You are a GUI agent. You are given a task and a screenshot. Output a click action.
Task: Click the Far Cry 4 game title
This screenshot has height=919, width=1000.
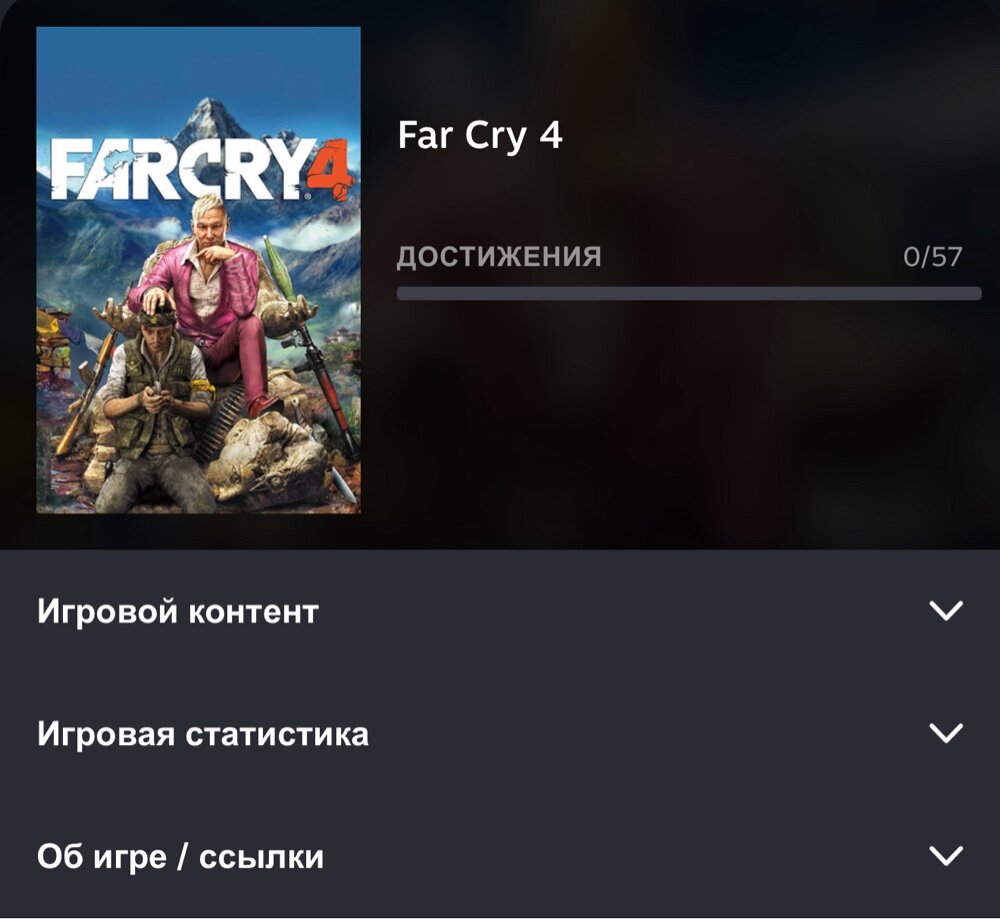(480, 135)
